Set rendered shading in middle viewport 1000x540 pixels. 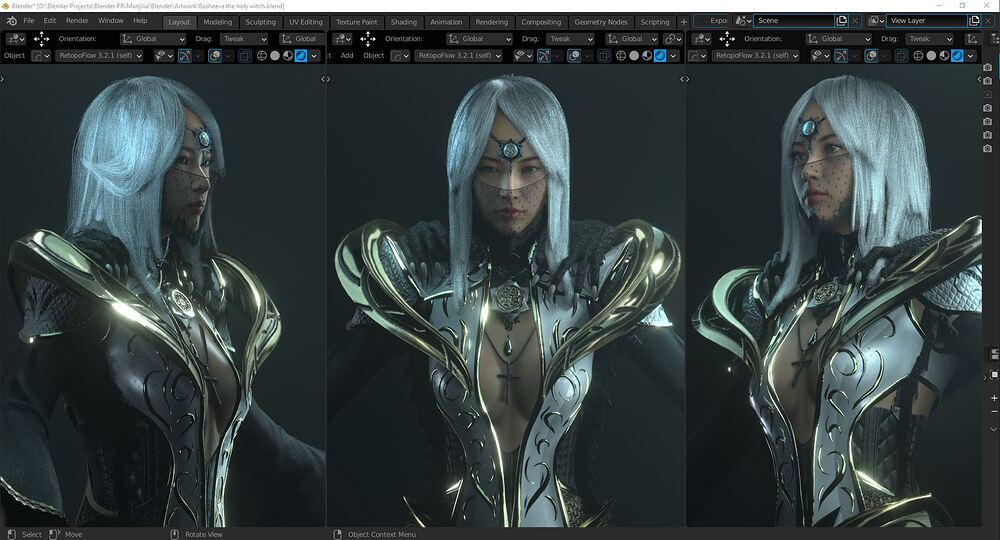coord(660,55)
